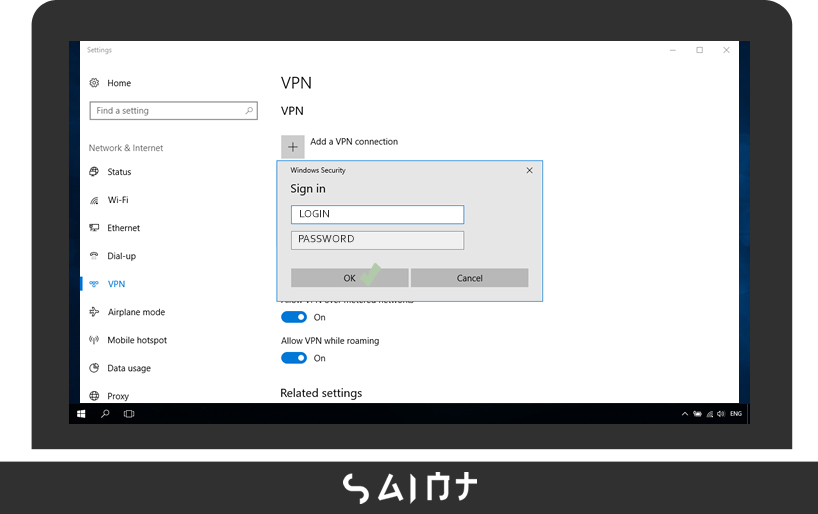The height and width of the screenshot is (514, 818).
Task: Click the plus icon to add VPN connection
Action: [x=293, y=147]
